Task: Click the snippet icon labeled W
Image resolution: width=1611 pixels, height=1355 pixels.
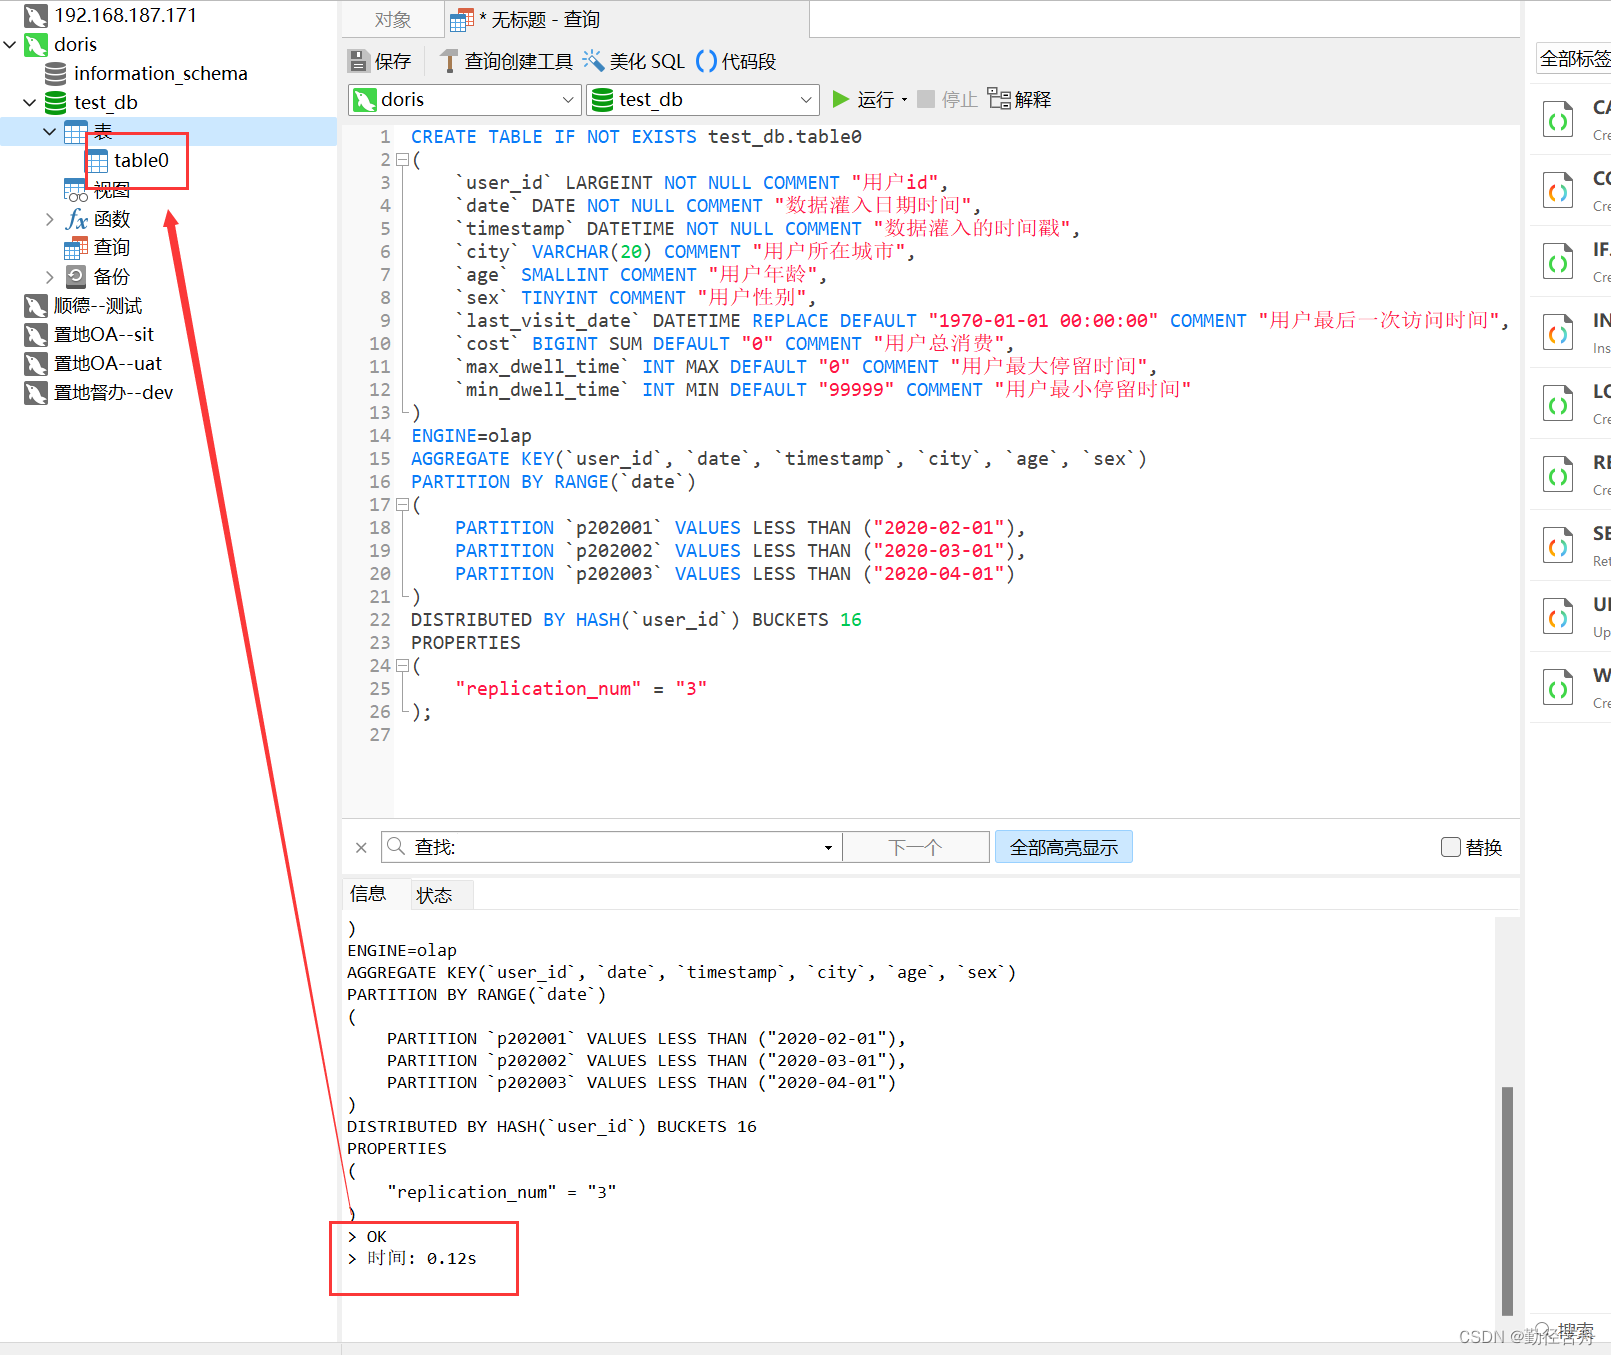Action: (1558, 689)
